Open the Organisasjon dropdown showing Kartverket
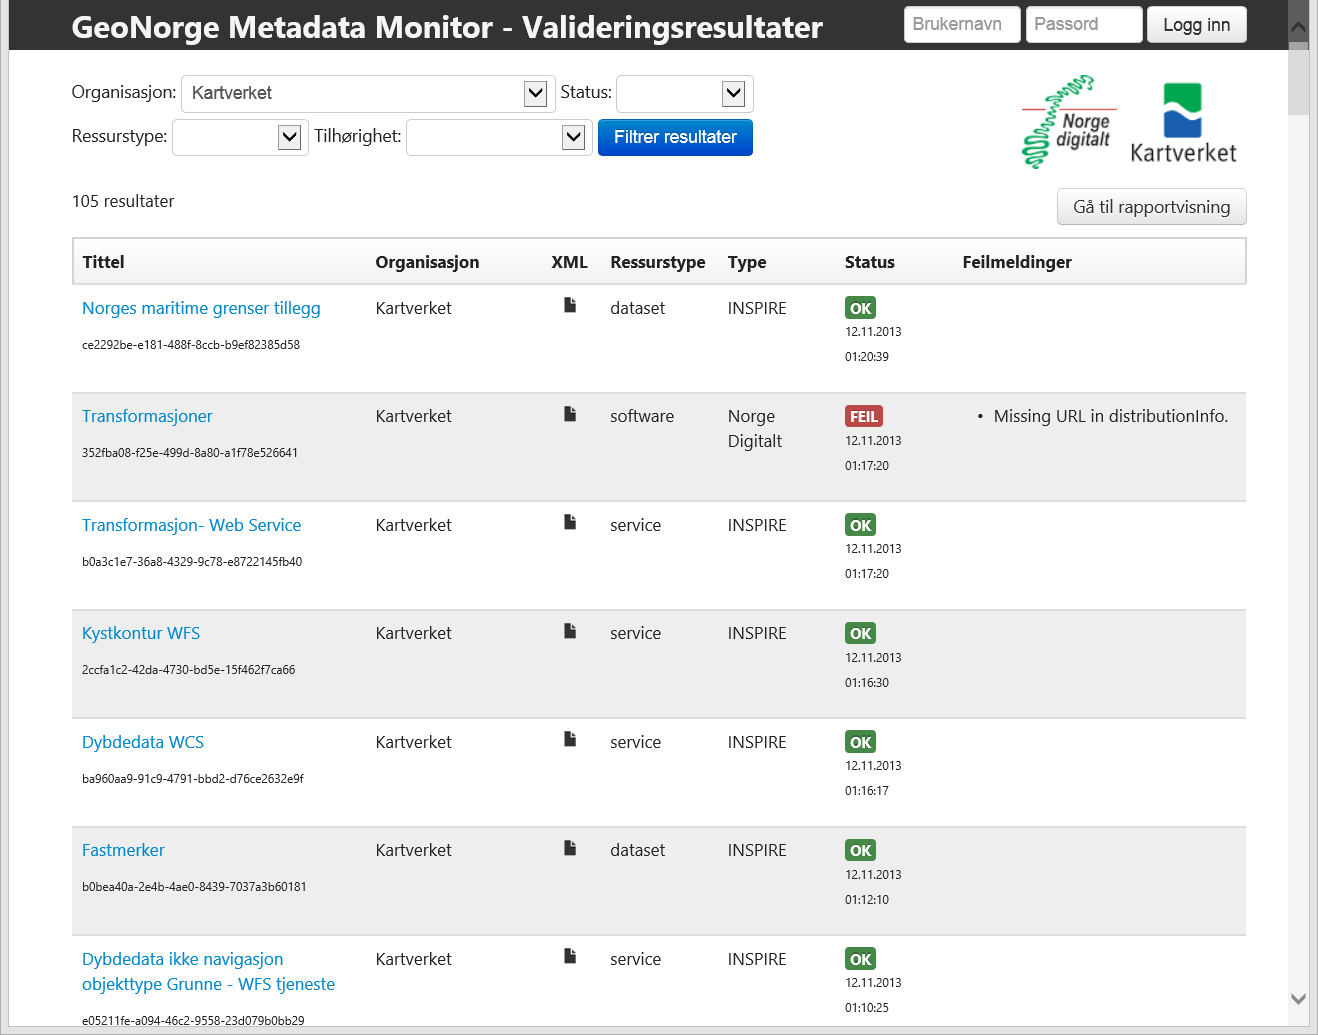Image resolution: width=1318 pixels, height=1035 pixels. [367, 94]
